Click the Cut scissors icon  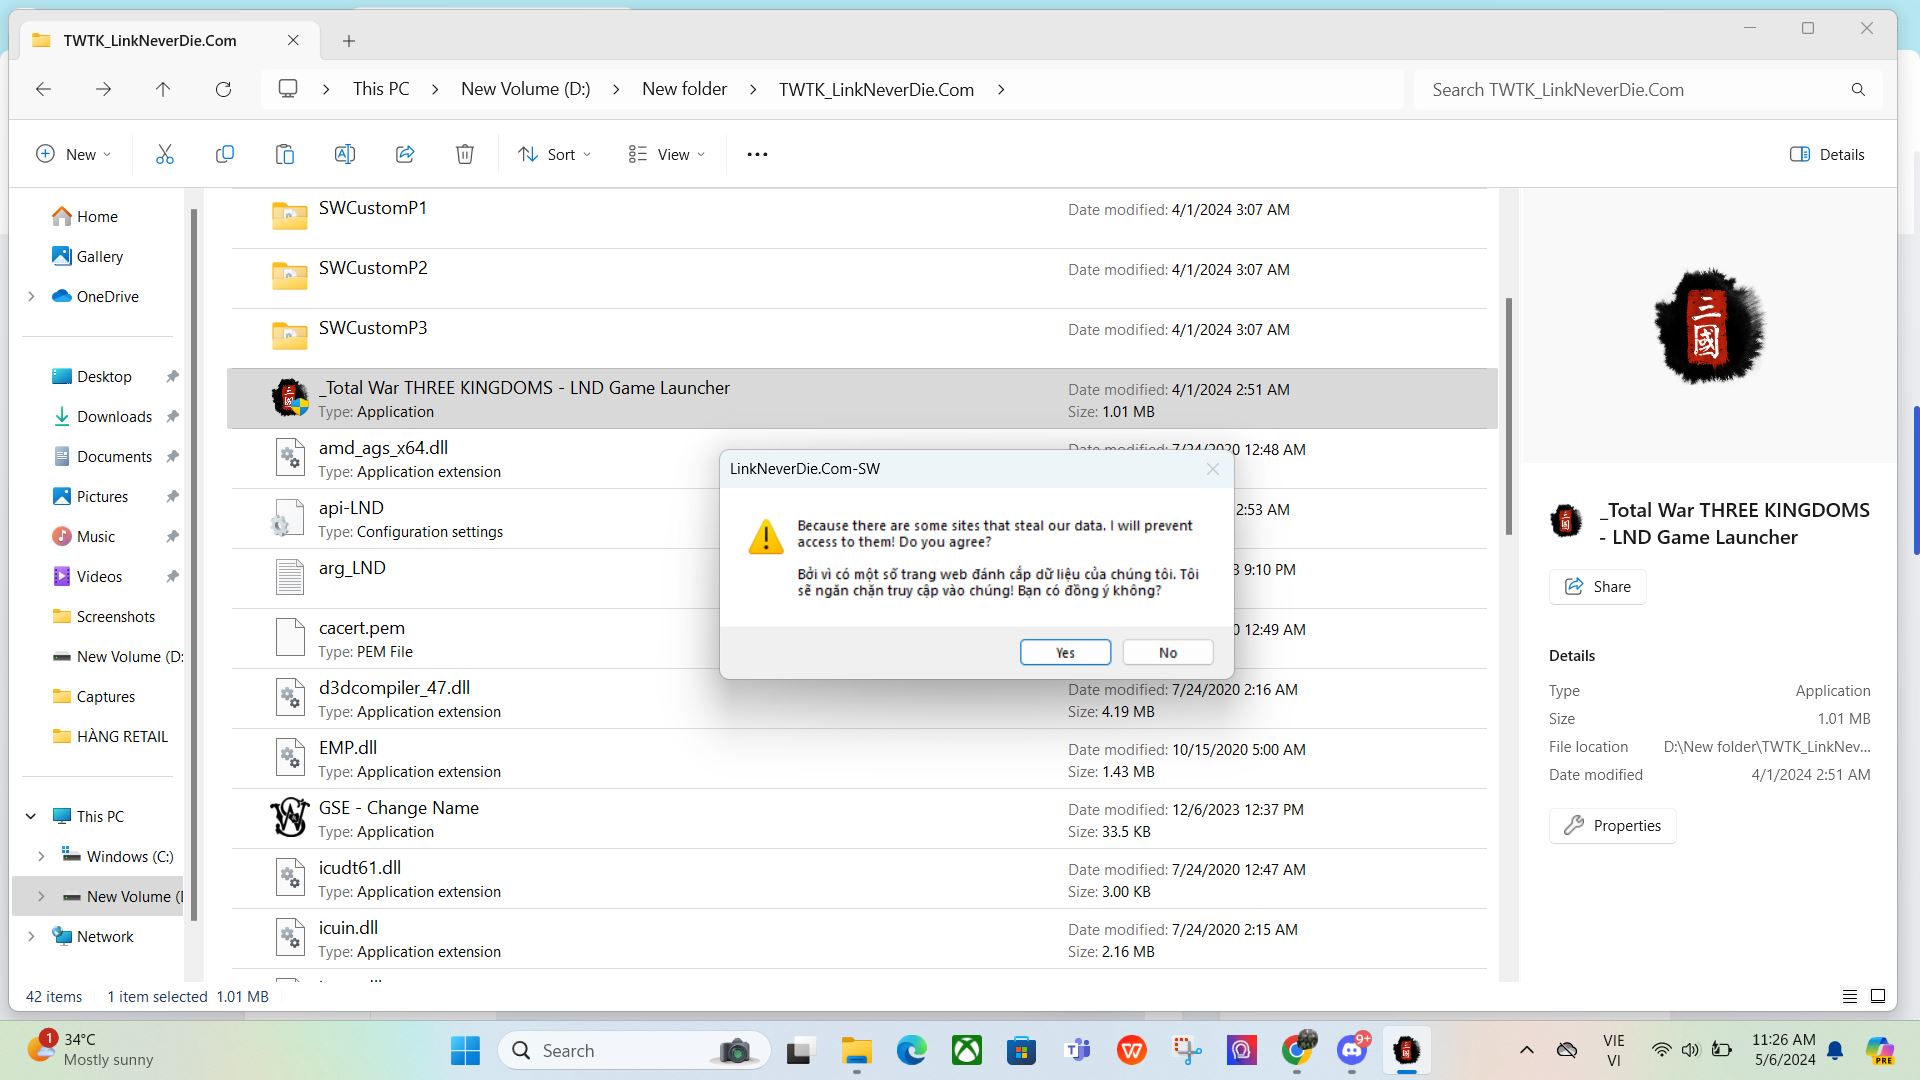pyautogui.click(x=165, y=154)
